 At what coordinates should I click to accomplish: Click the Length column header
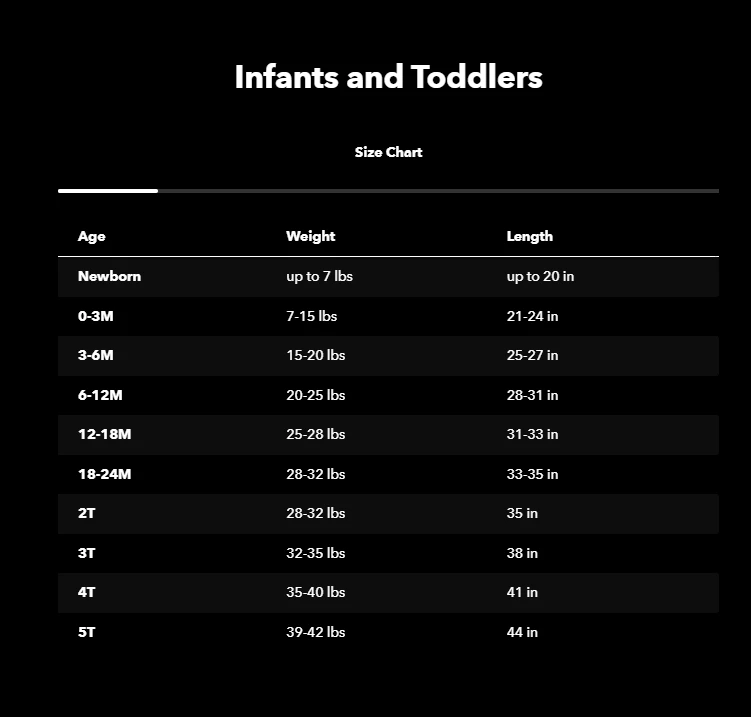click(x=529, y=237)
